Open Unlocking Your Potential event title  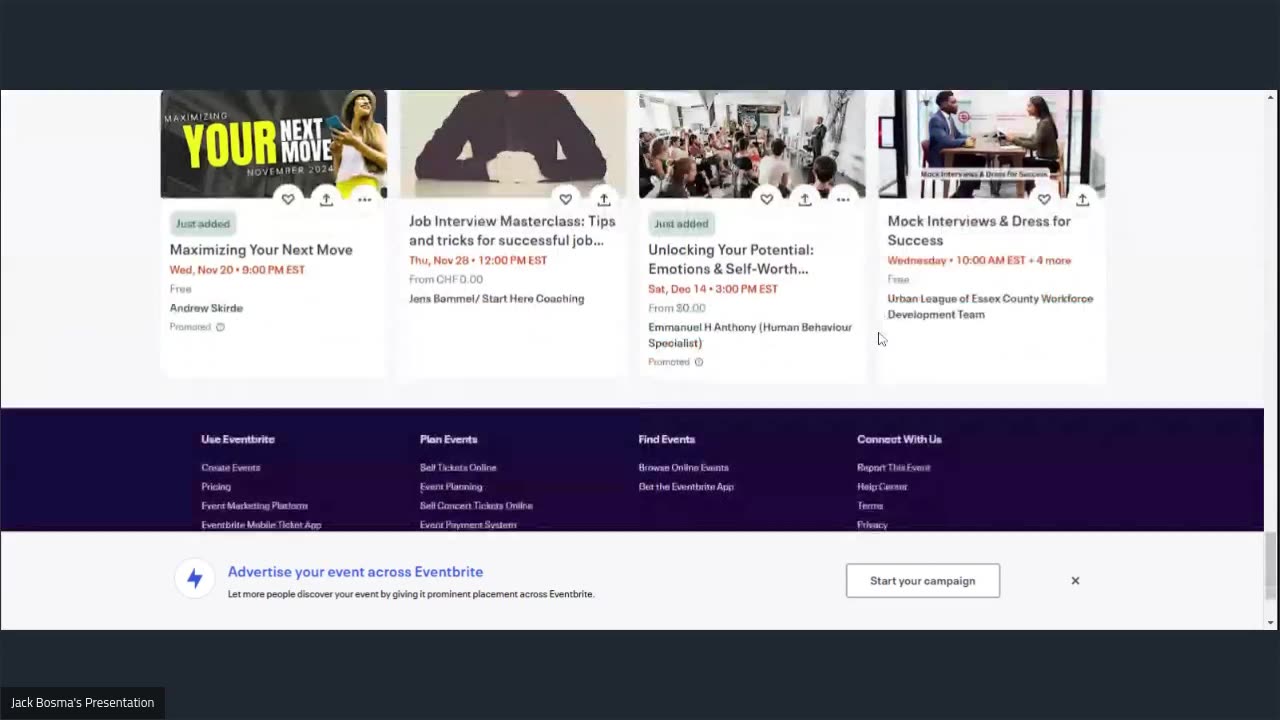point(731,259)
